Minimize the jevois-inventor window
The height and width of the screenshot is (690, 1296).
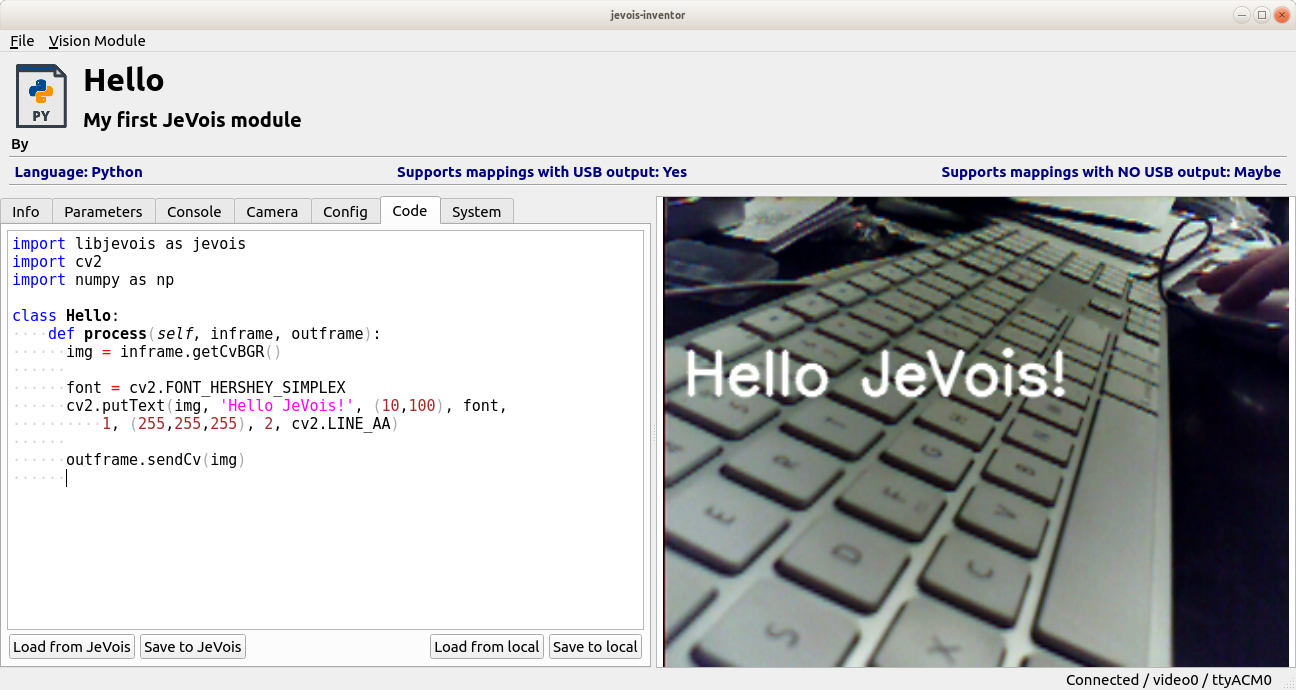(x=1243, y=14)
